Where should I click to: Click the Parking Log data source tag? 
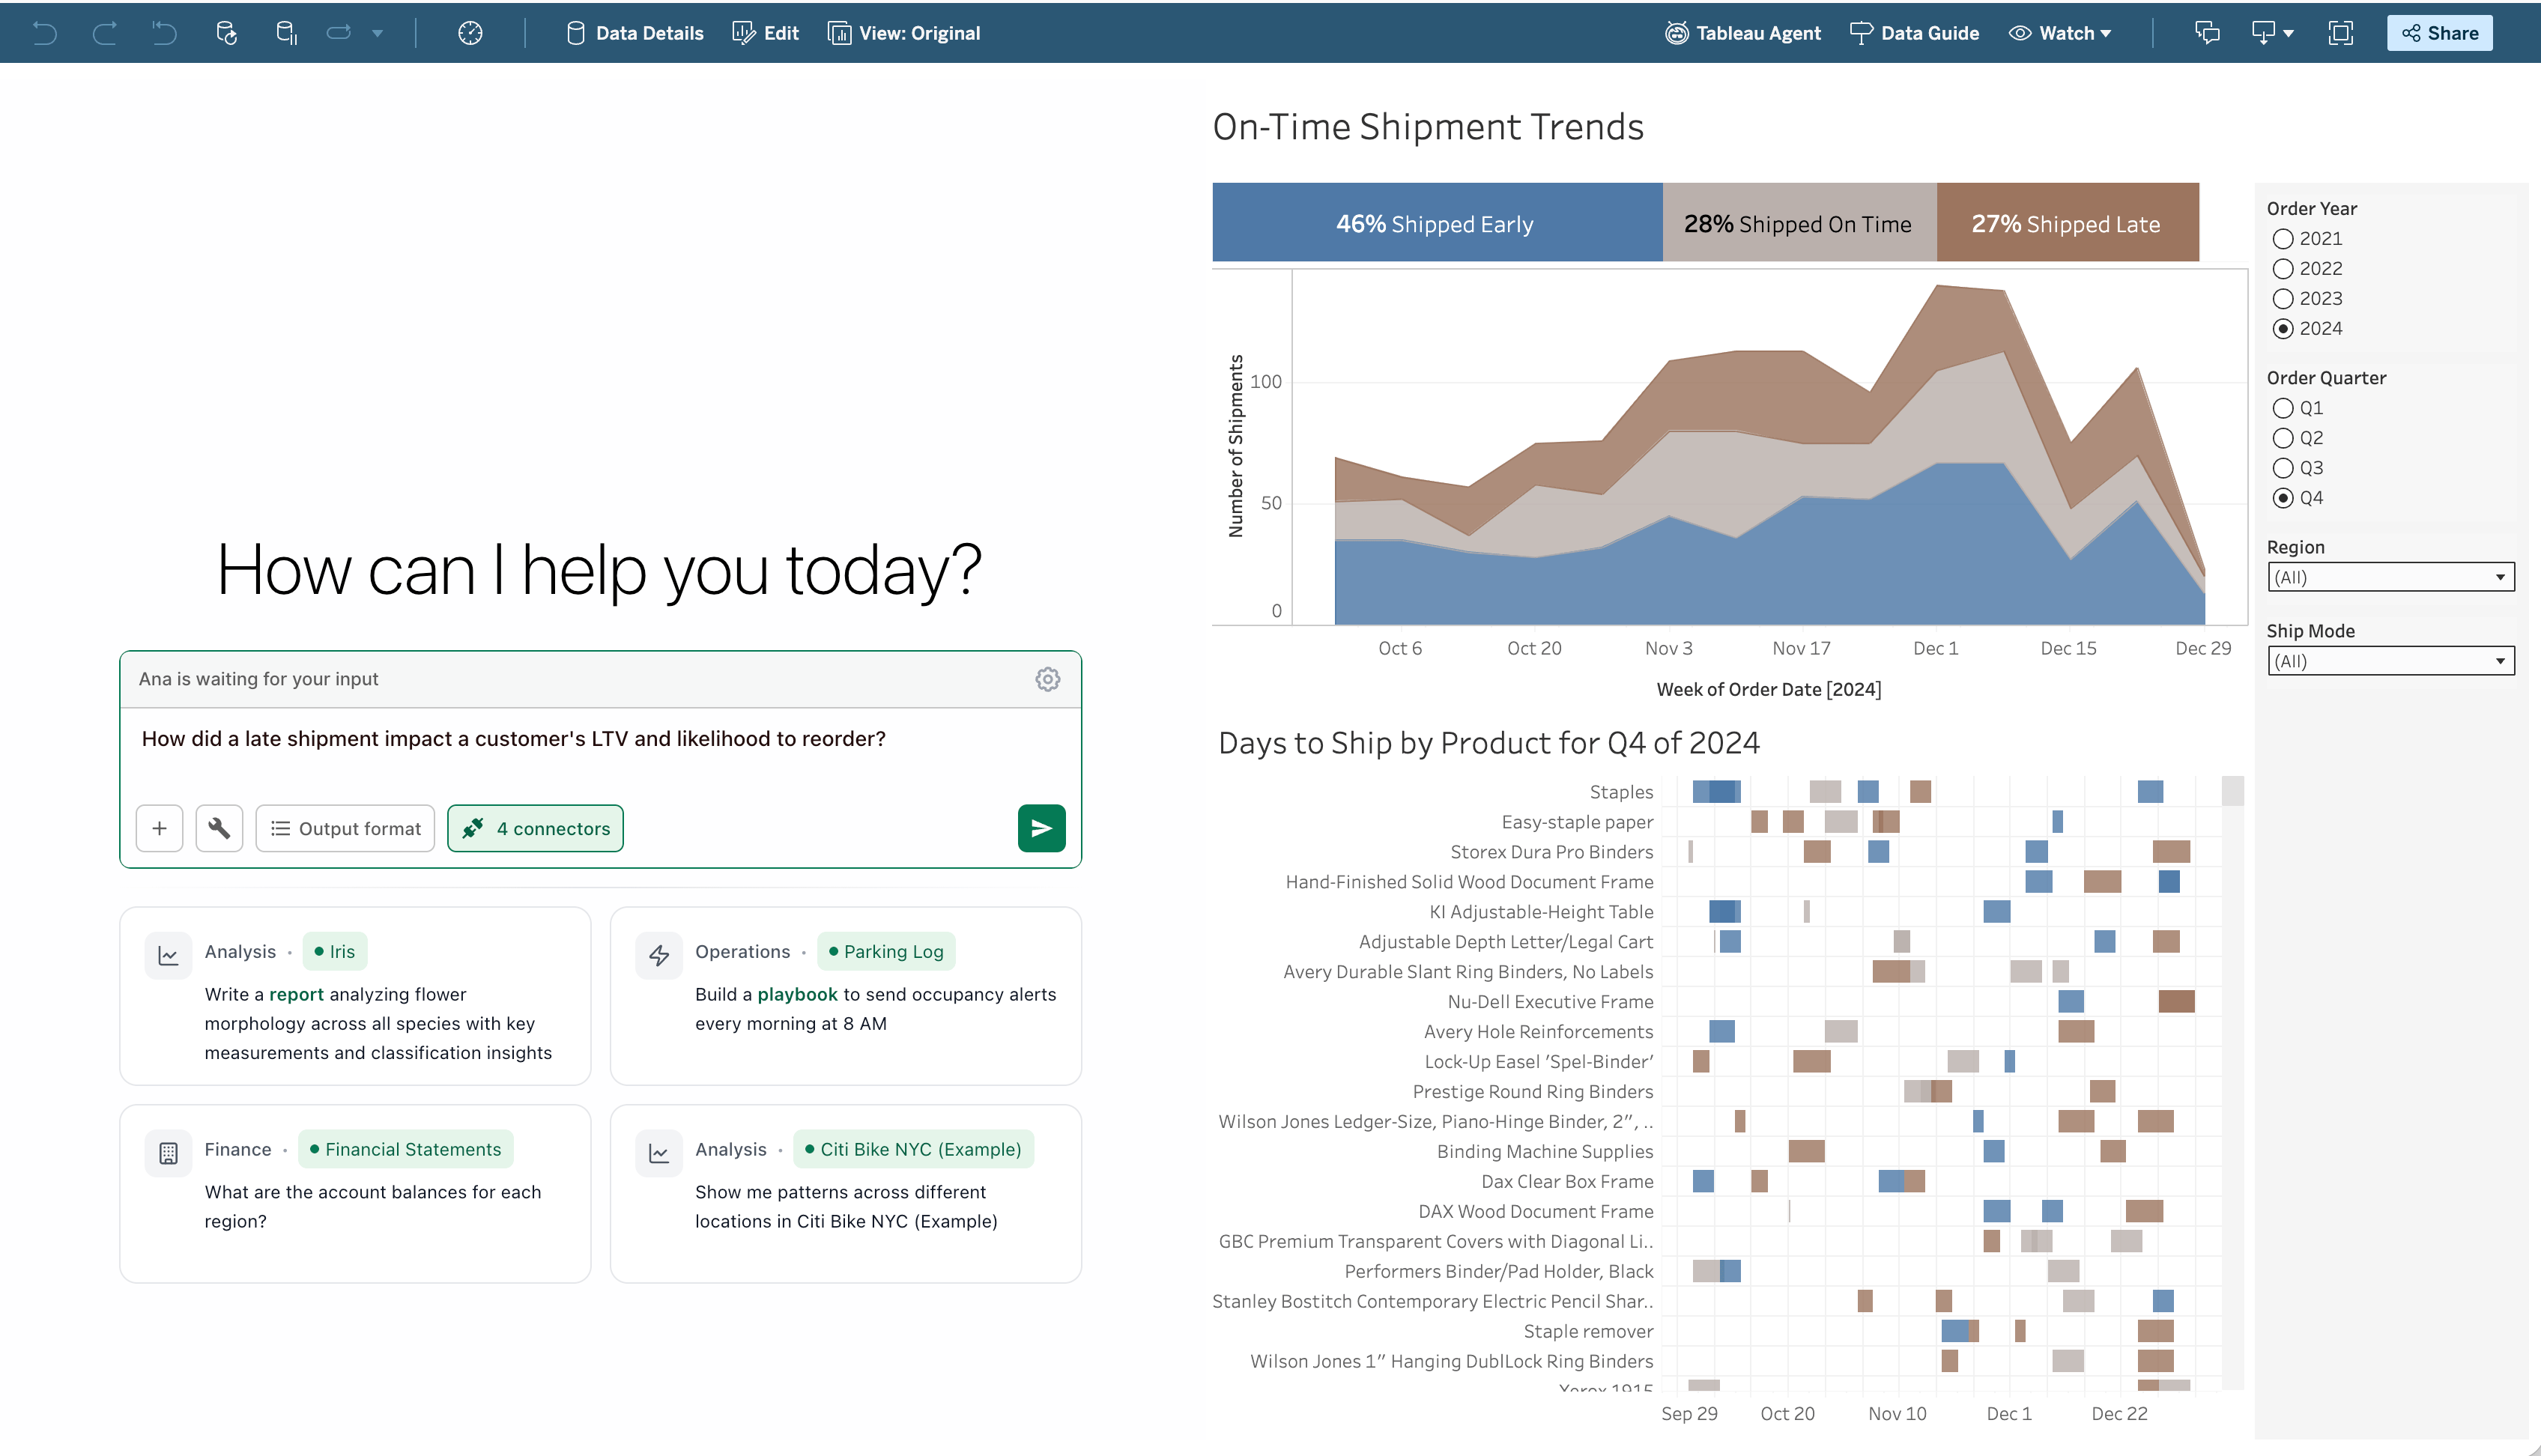886,951
